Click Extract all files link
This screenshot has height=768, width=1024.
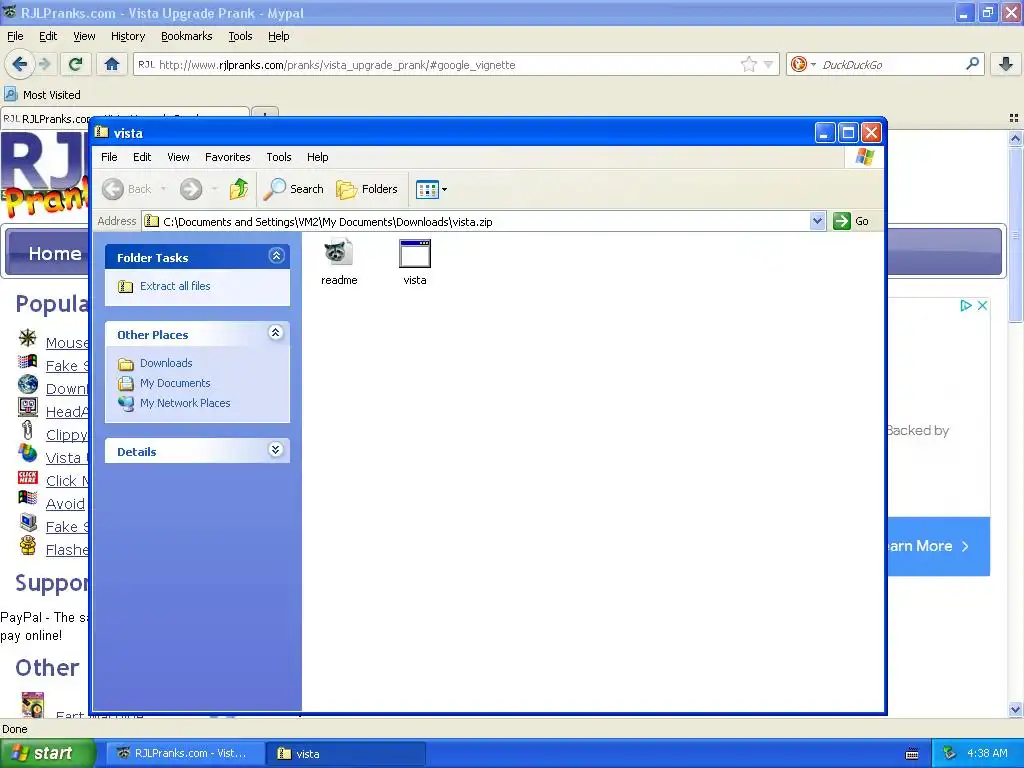[175, 286]
